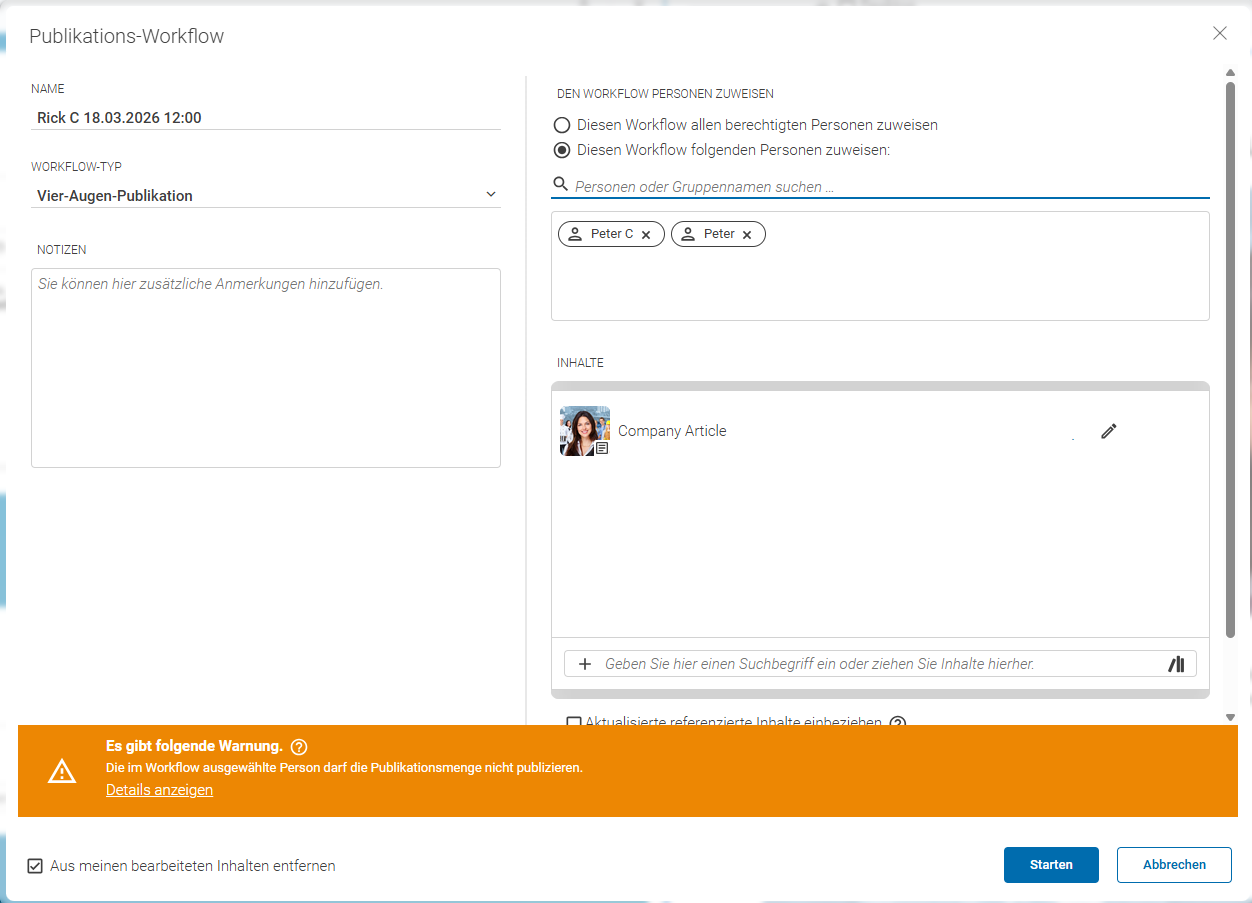Select assign workflow to following persons radio
The image size is (1252, 903).
coord(562,150)
